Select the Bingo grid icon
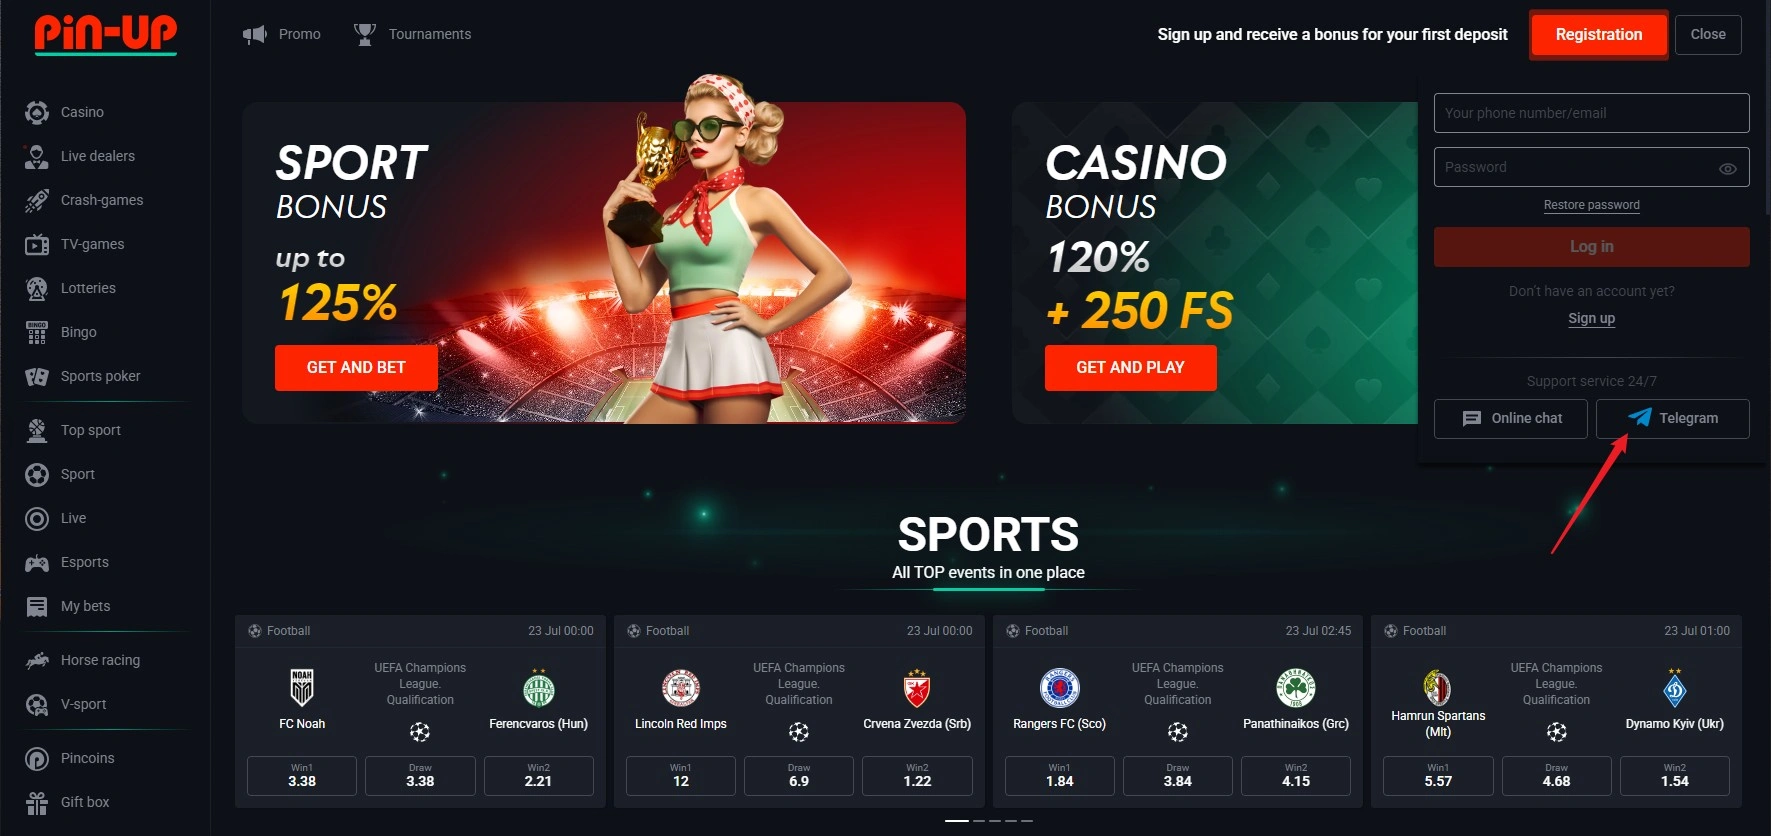 [37, 332]
